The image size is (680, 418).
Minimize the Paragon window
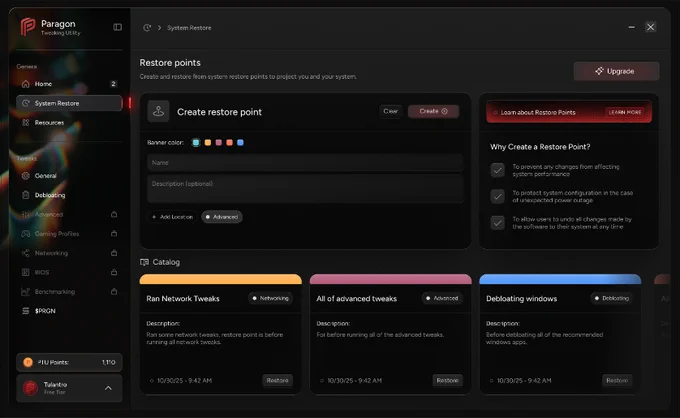coord(631,27)
